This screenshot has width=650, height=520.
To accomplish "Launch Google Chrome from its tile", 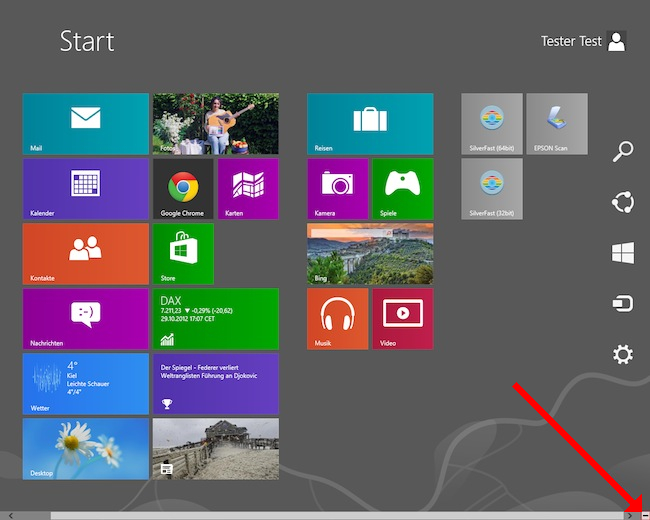I will (x=182, y=189).
